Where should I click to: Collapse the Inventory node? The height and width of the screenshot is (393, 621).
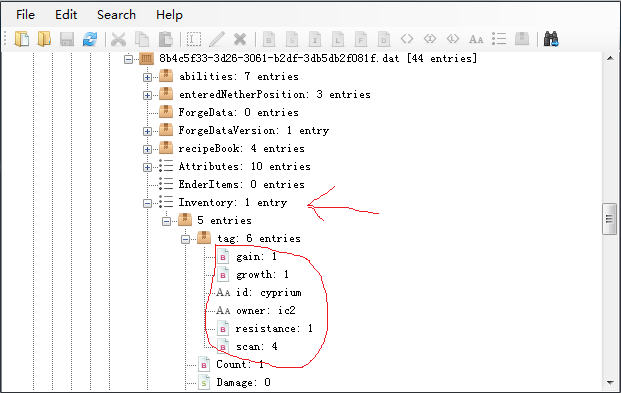[147, 203]
